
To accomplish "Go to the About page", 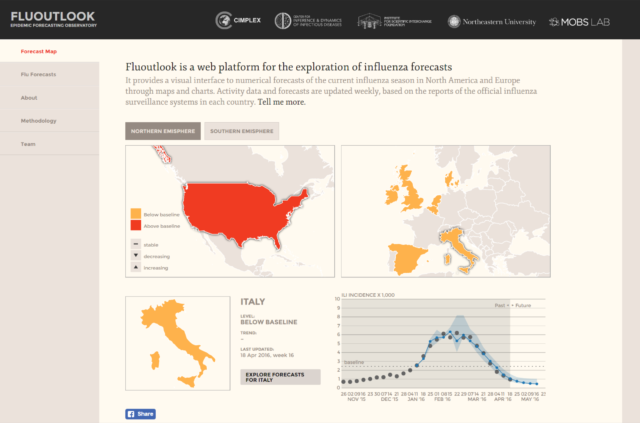I will (x=29, y=98).
